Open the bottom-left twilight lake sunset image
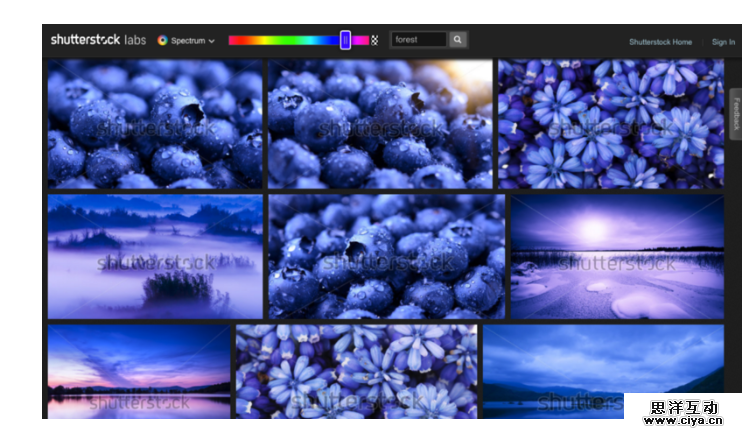This screenshot has width=752, height=436. (x=139, y=370)
